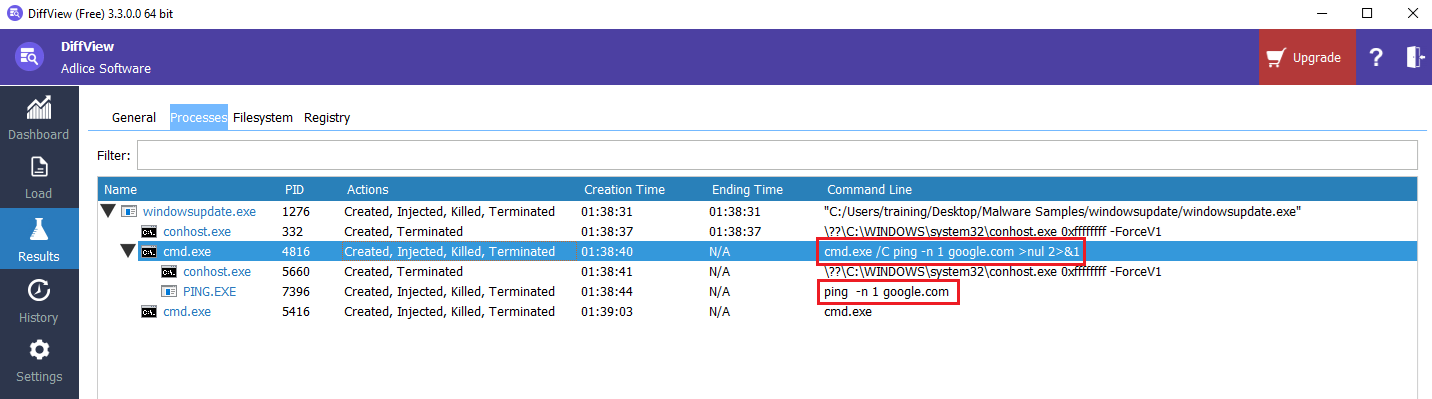1432x399 pixels.
Task: Click the exit door icon
Action: [x=1415, y=57]
